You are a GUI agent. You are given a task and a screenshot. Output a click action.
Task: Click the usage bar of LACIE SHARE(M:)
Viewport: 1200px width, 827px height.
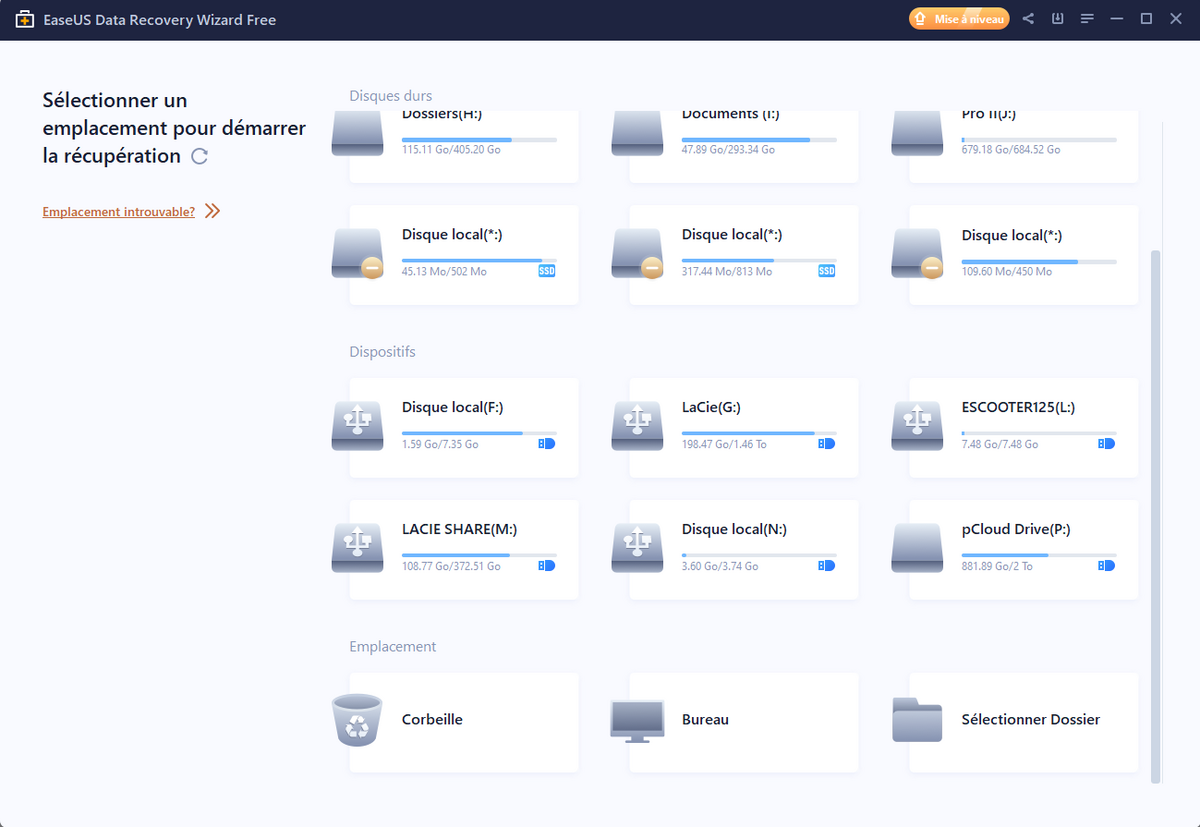[x=479, y=555]
